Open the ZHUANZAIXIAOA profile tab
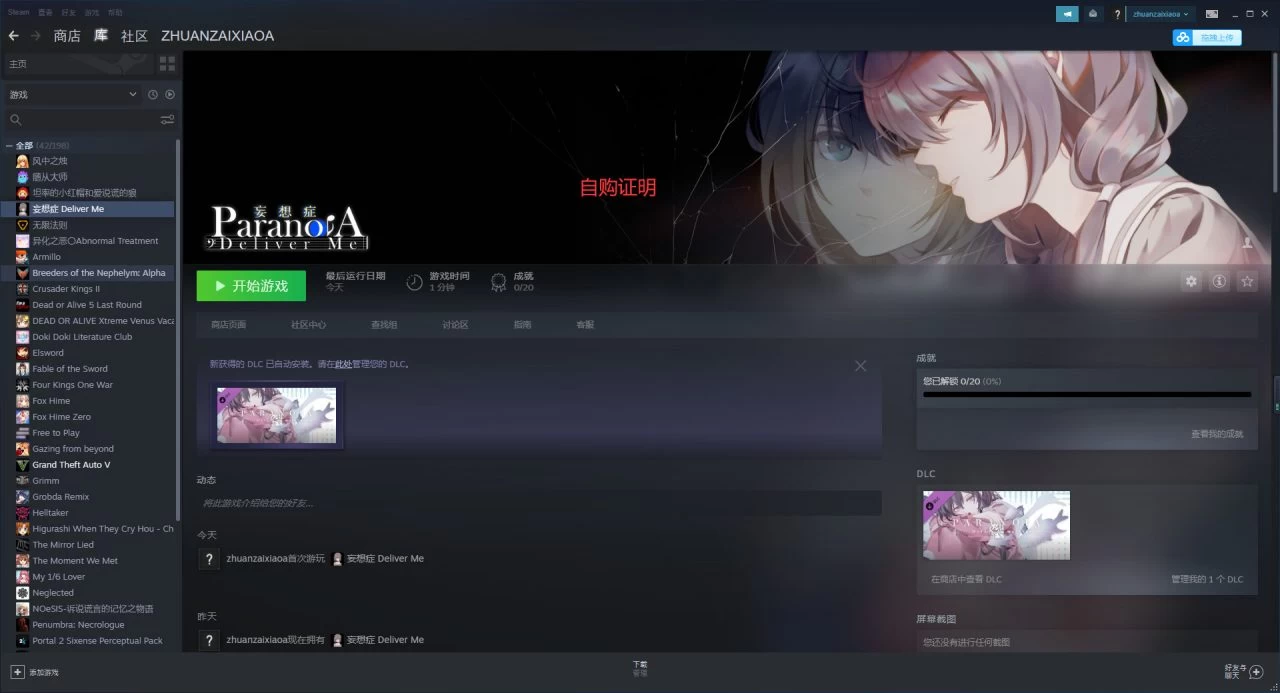 pyautogui.click(x=217, y=36)
